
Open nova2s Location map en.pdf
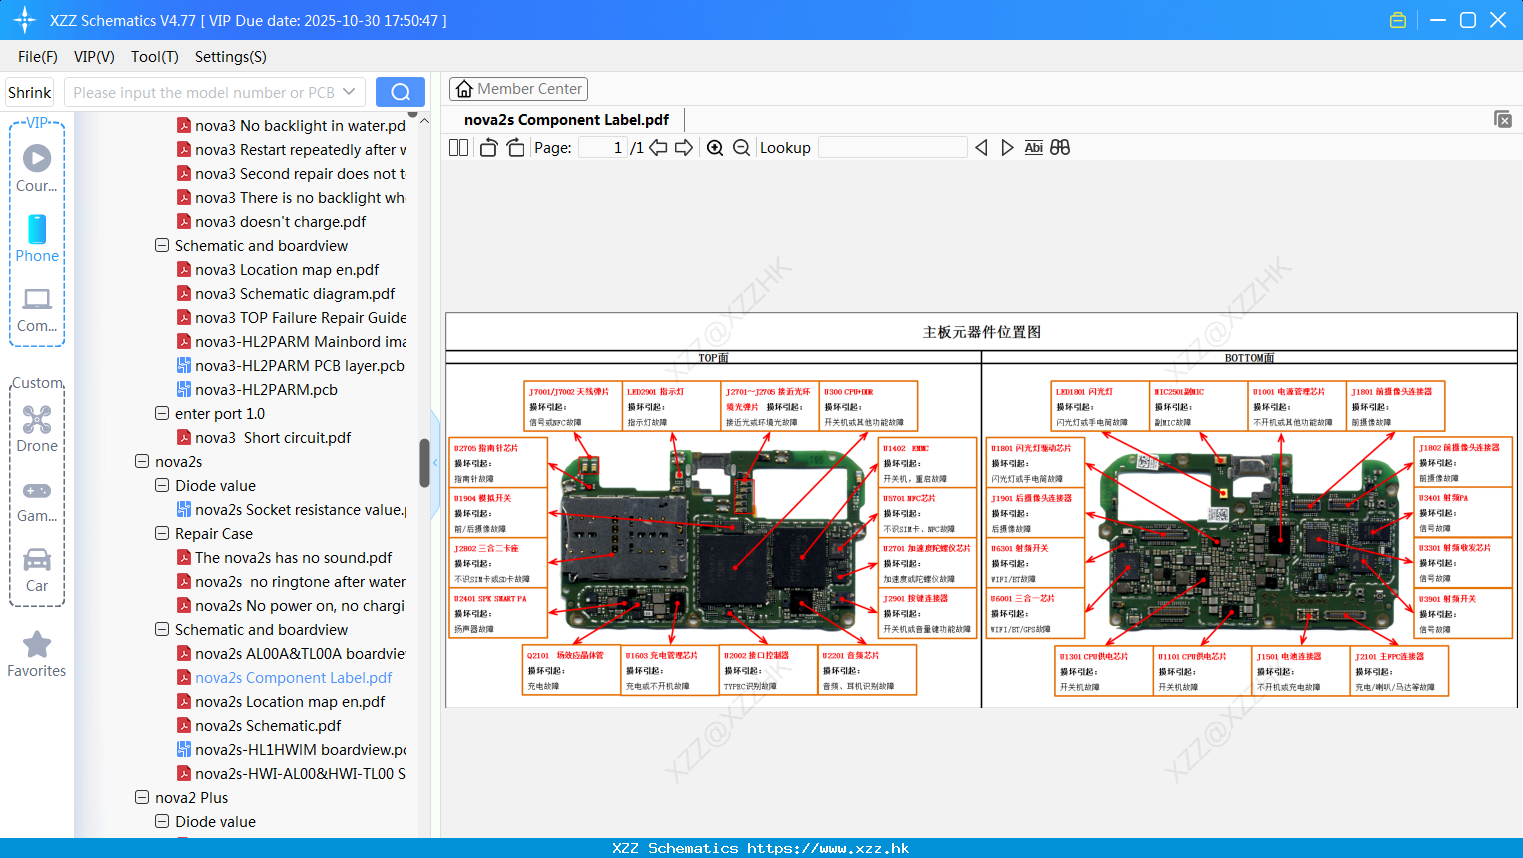(290, 702)
